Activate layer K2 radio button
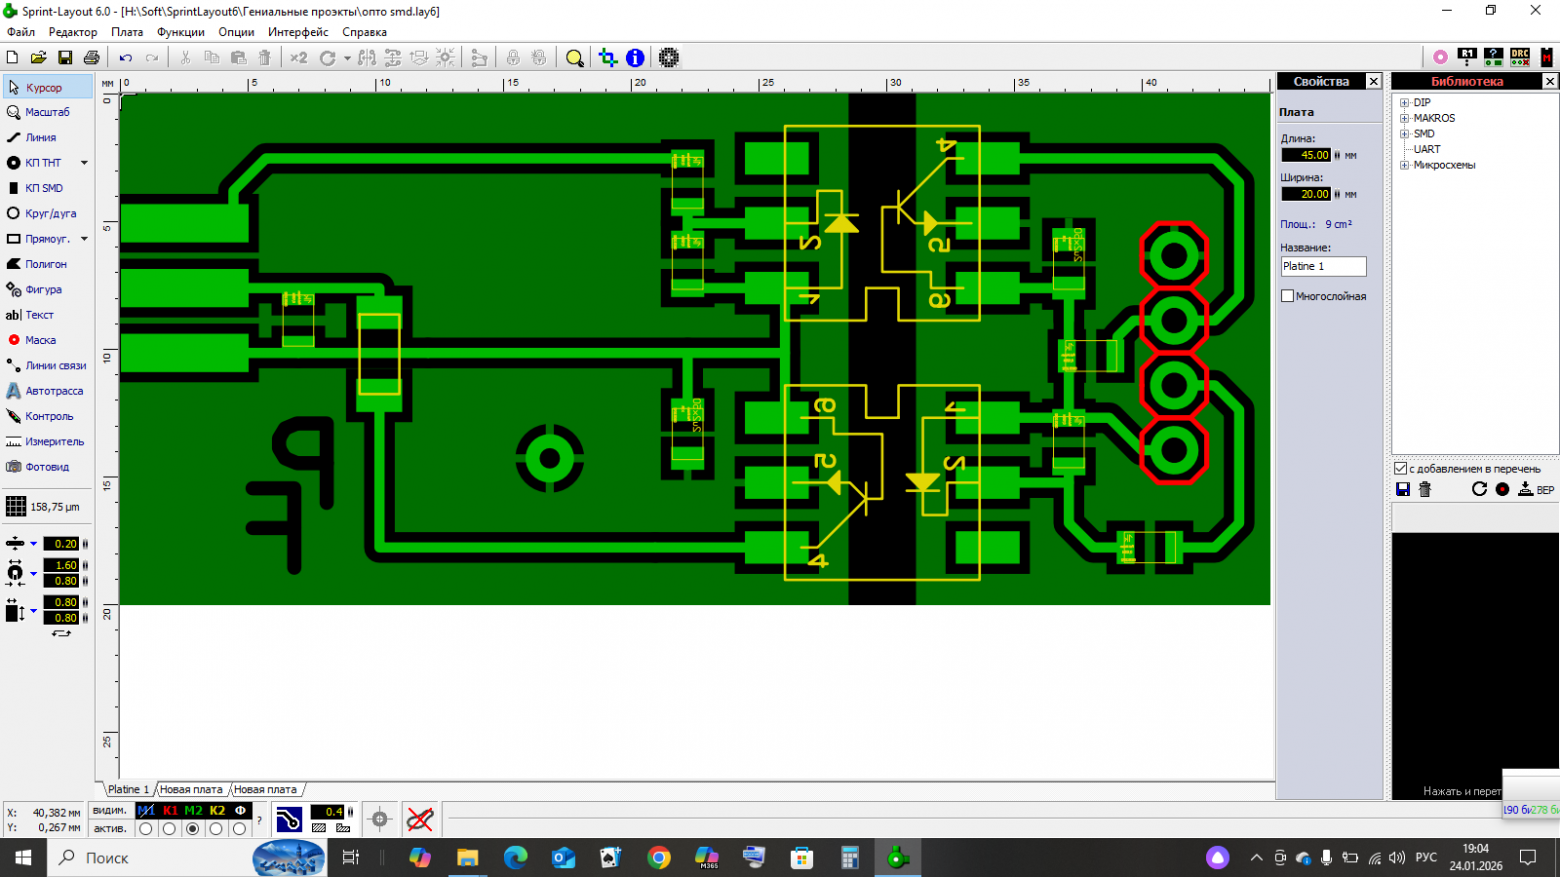Image resolution: width=1560 pixels, height=877 pixels. pos(216,828)
